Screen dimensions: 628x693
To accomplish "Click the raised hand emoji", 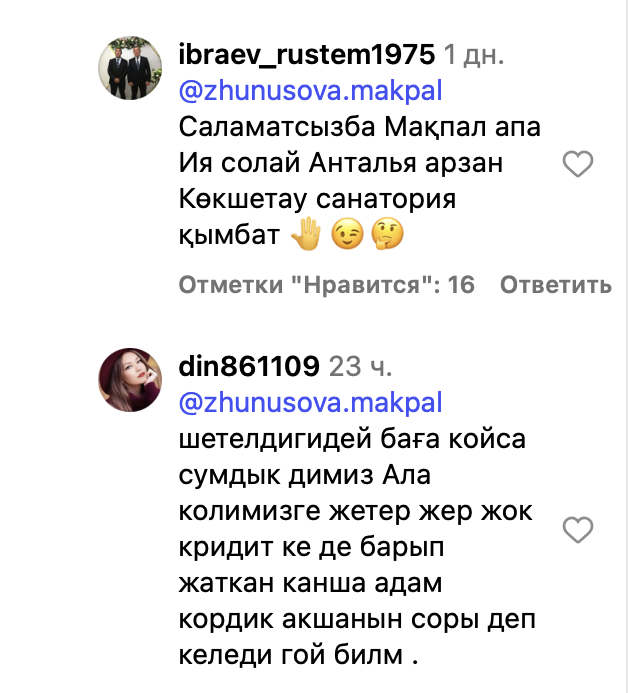I will [x=306, y=233].
